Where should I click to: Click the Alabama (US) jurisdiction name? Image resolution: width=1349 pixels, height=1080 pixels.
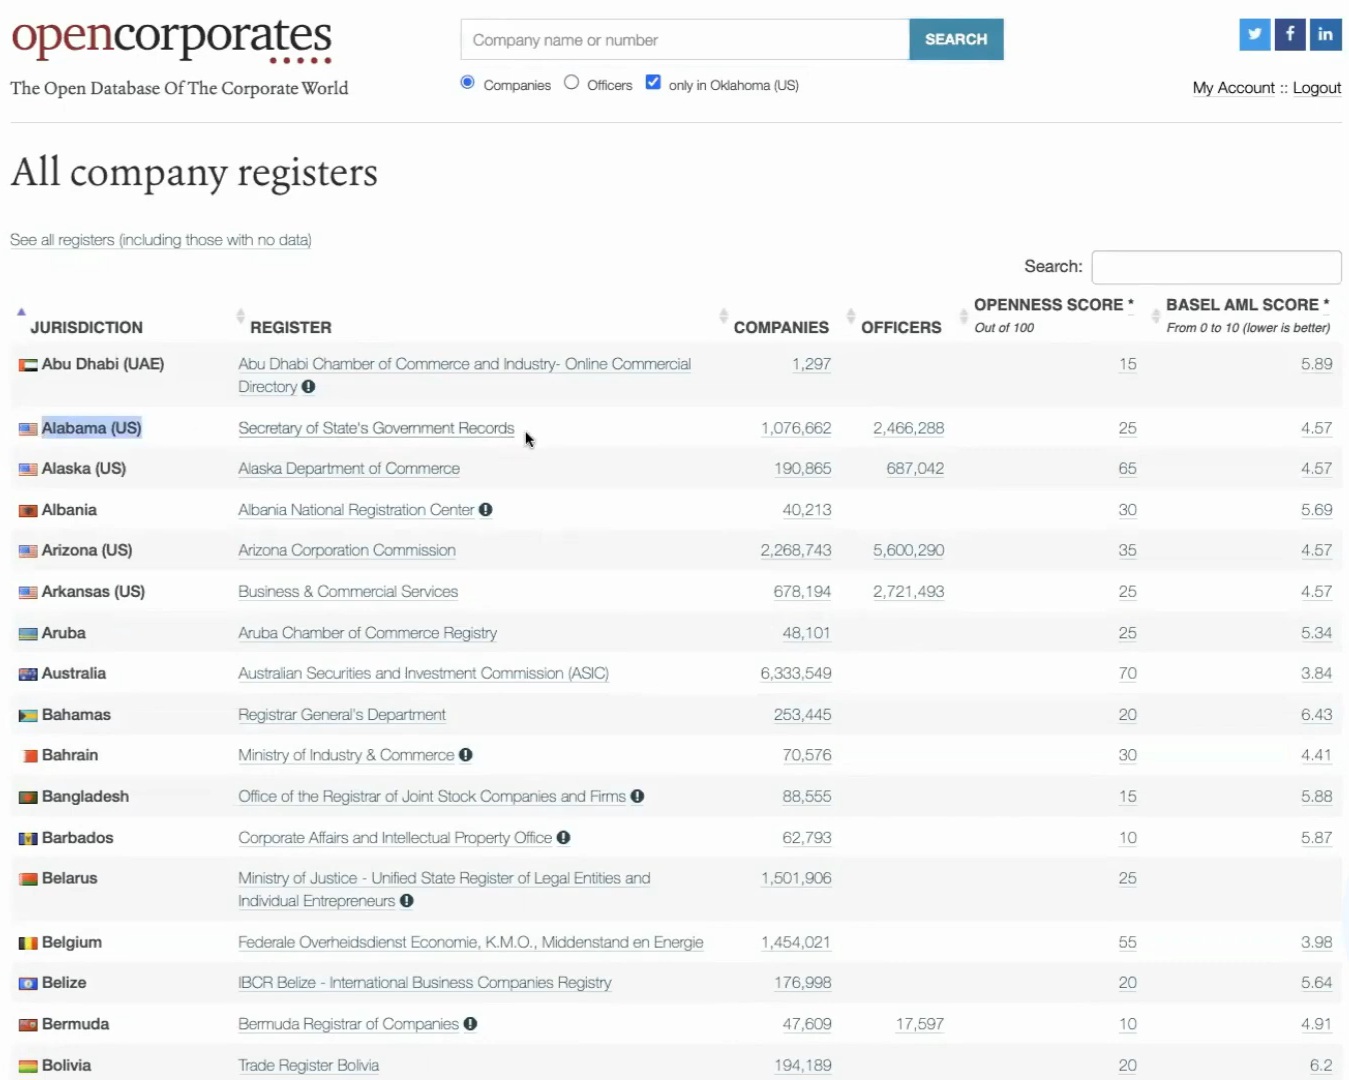coord(91,428)
